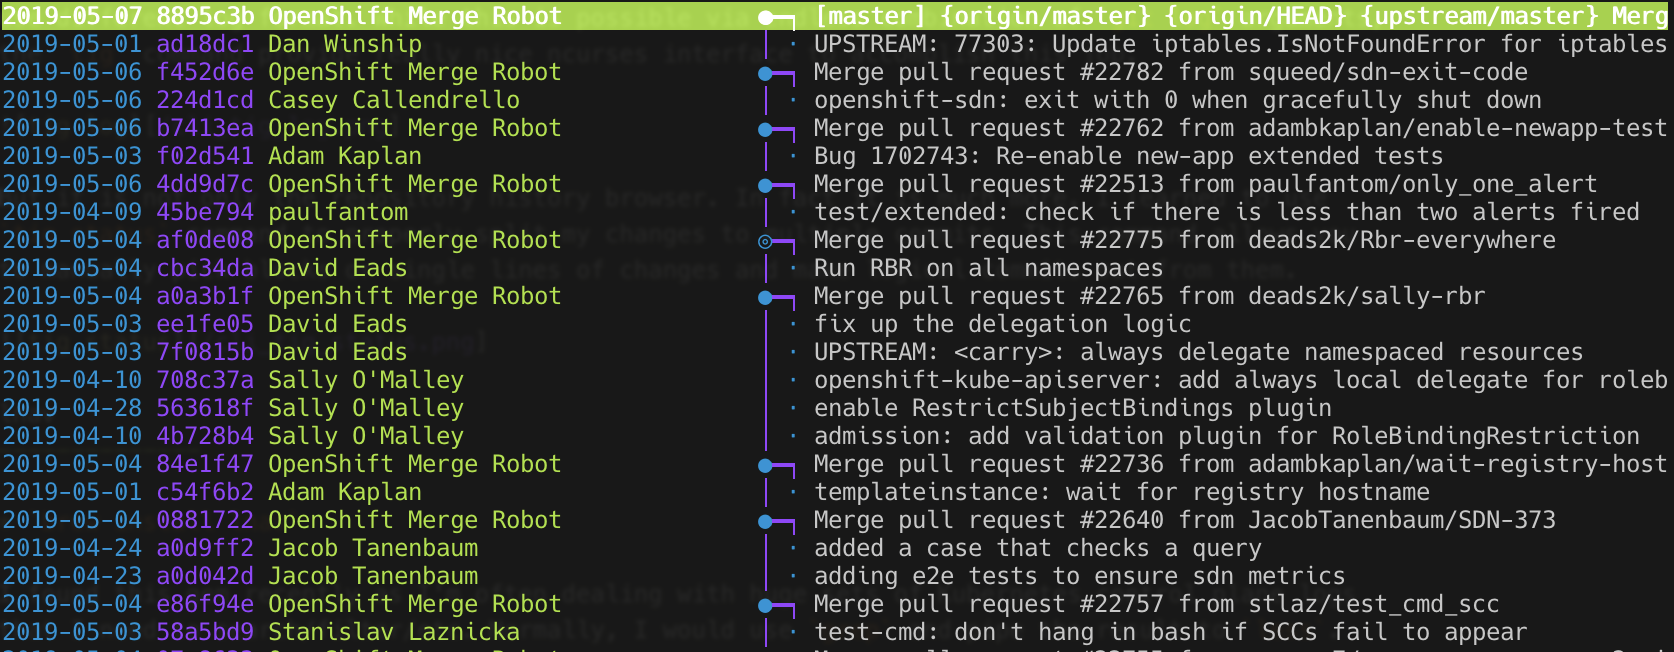This screenshot has width=1674, height=652.
Task: Click the merge graph node beside commit 4dd9d7c
Action: pos(765,185)
